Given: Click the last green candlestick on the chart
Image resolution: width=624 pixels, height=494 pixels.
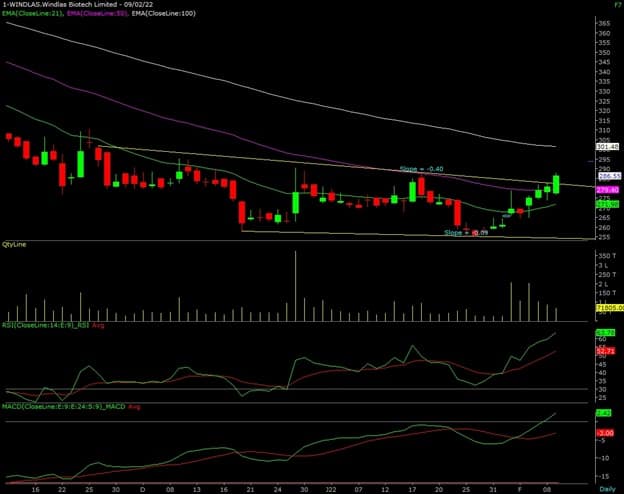Looking at the screenshot, I should 555,183.
